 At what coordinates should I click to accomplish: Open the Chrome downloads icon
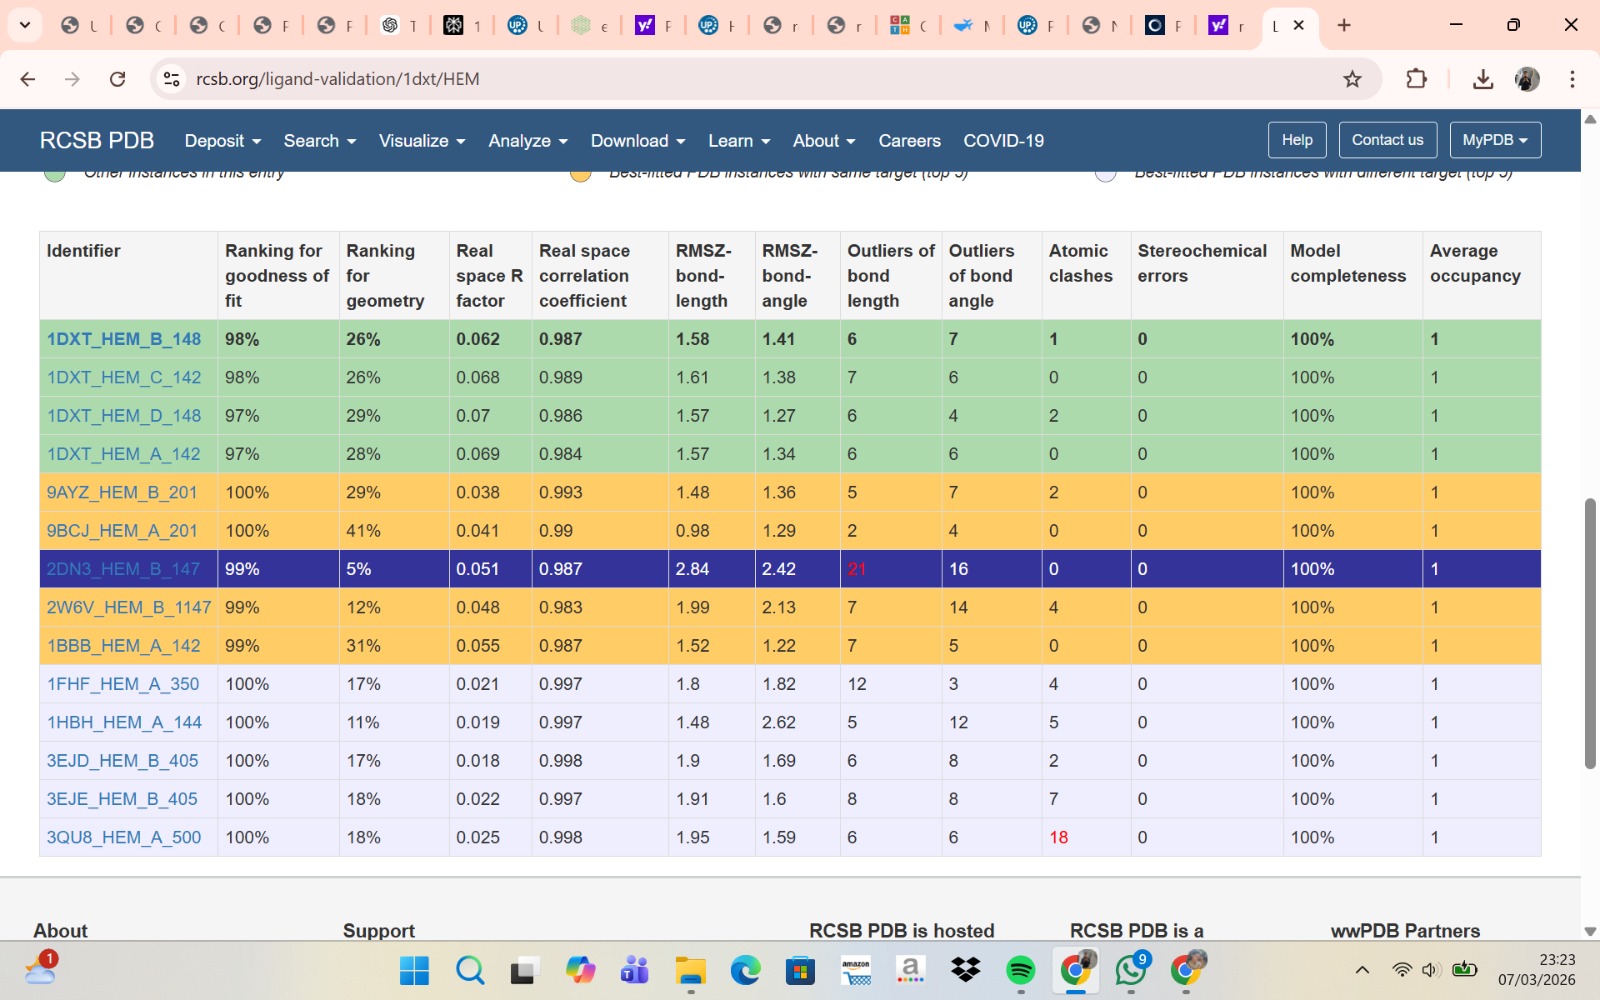[1483, 79]
